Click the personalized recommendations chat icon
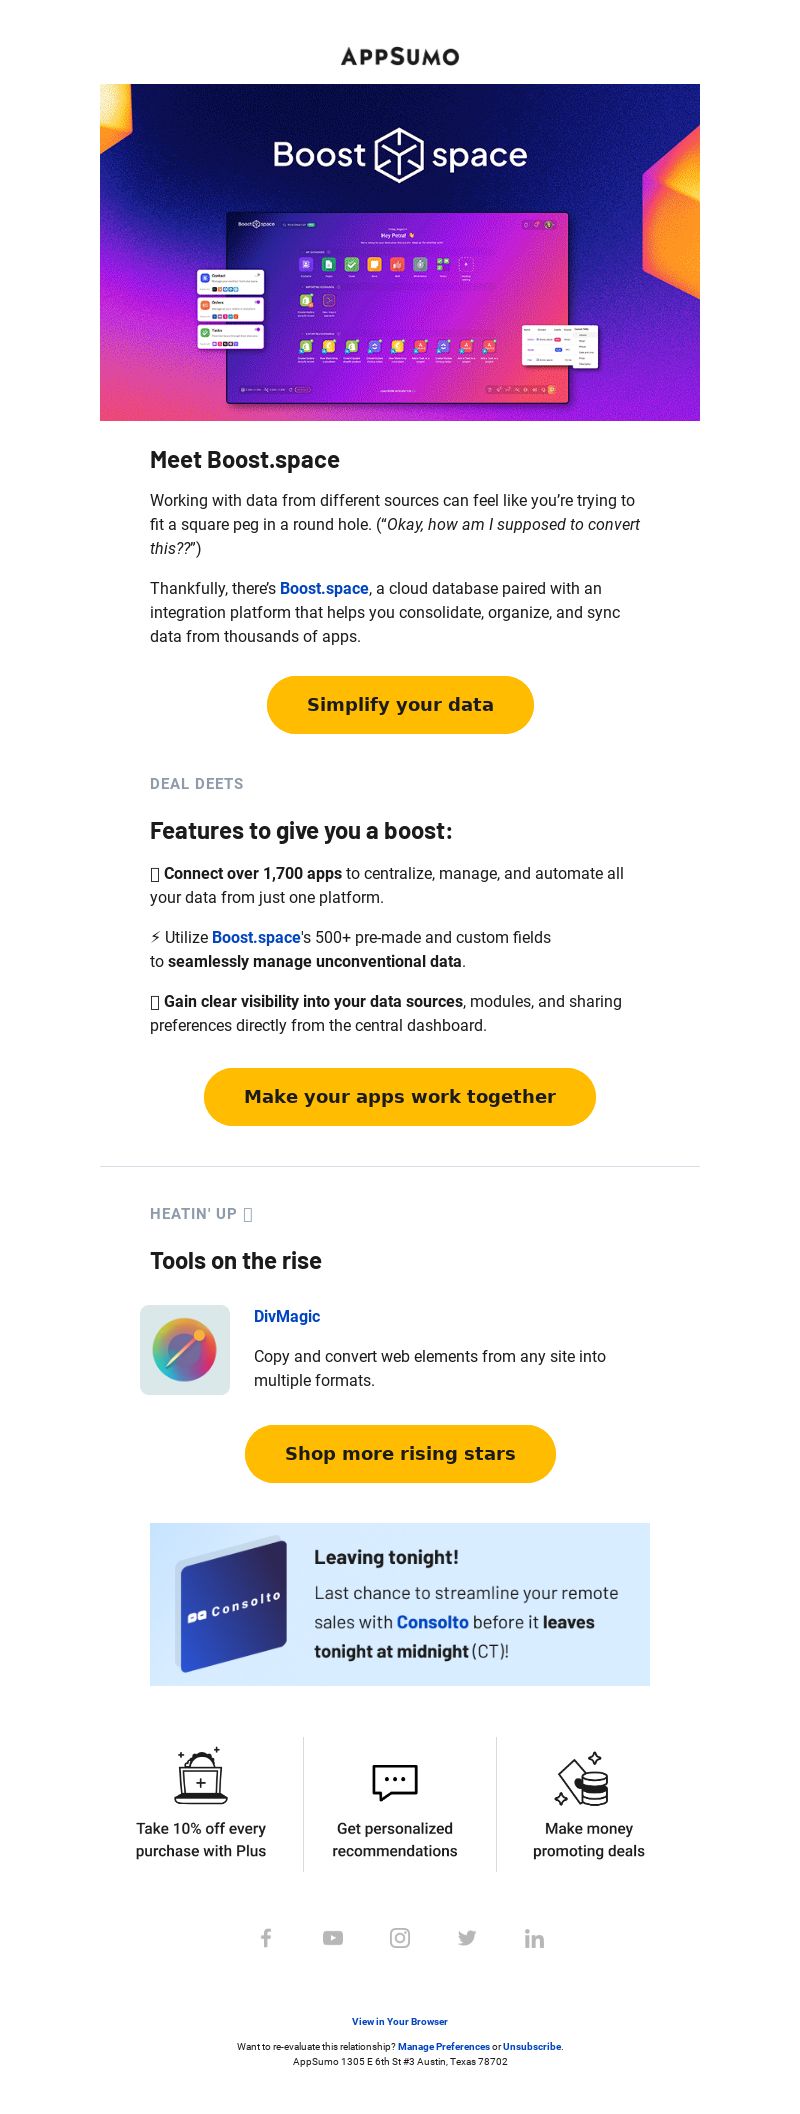This screenshot has height=2114, width=800. (395, 1782)
